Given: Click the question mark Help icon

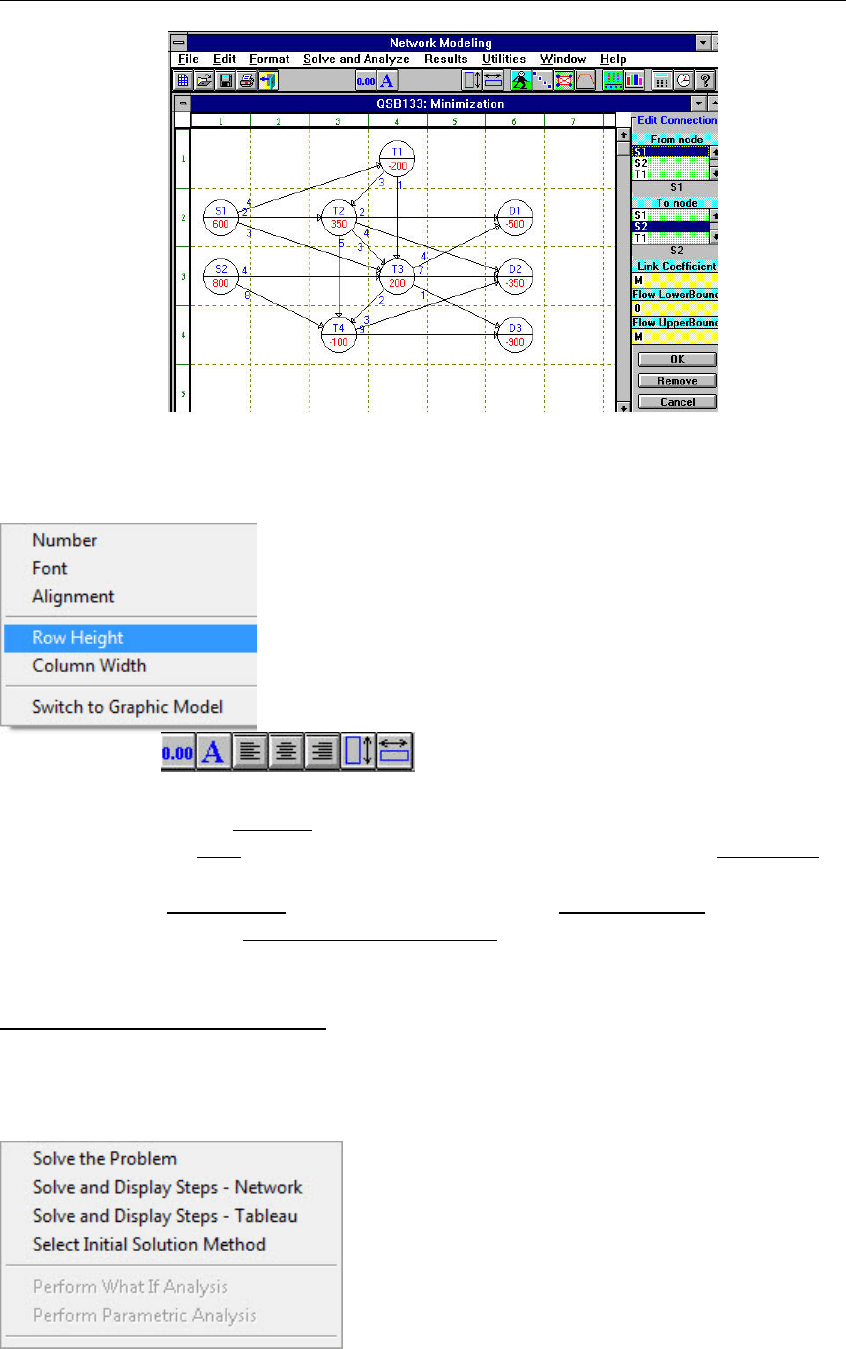Looking at the screenshot, I should click(704, 81).
